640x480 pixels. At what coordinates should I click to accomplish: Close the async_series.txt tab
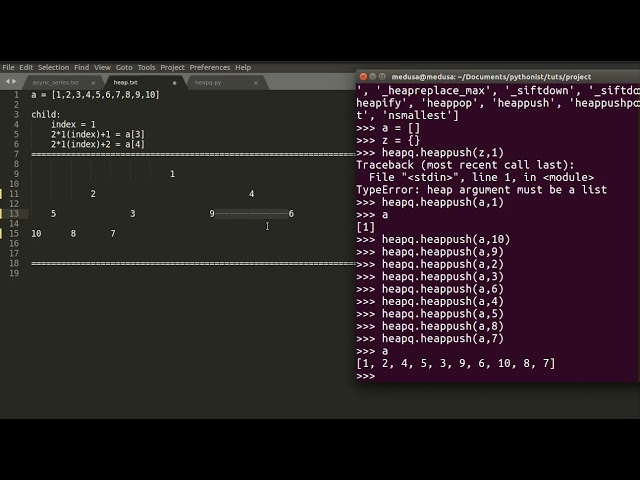point(93,83)
